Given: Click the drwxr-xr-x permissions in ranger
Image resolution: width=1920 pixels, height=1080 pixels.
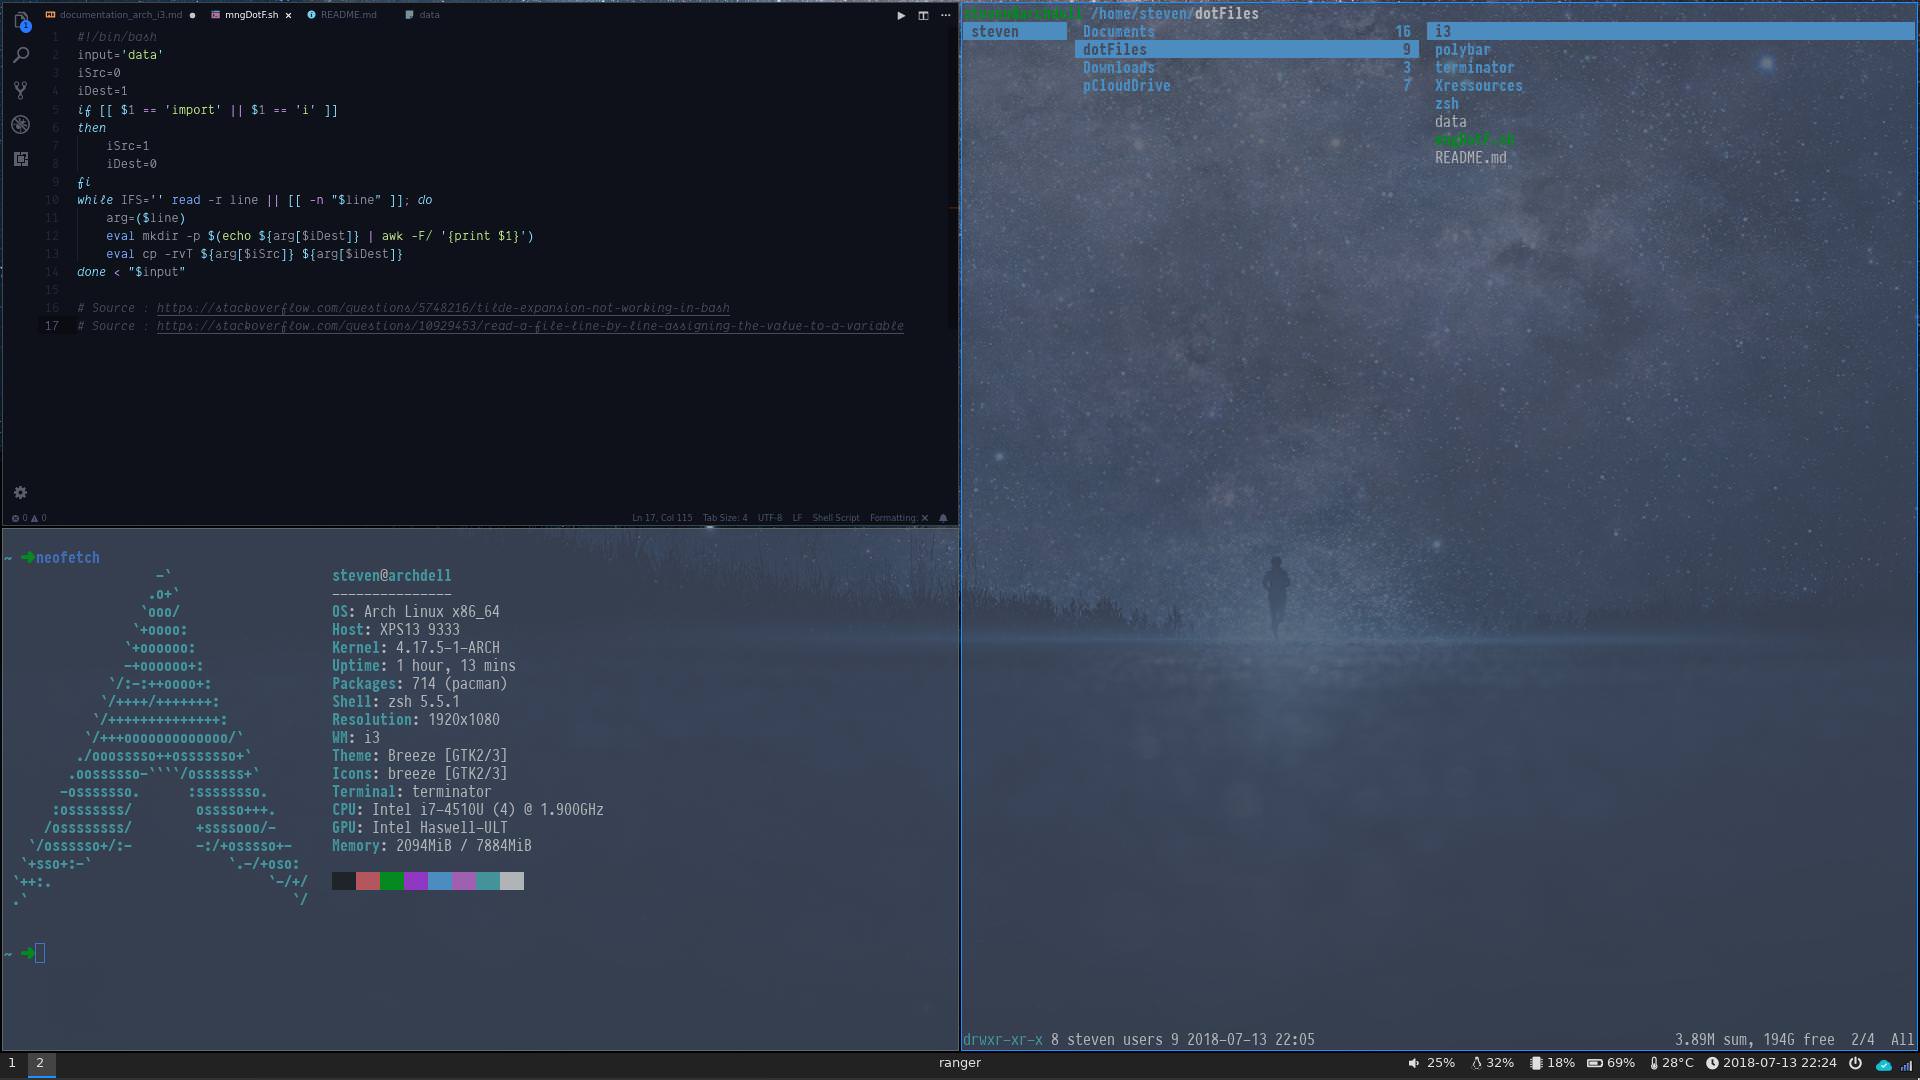Looking at the screenshot, I should point(1003,1040).
